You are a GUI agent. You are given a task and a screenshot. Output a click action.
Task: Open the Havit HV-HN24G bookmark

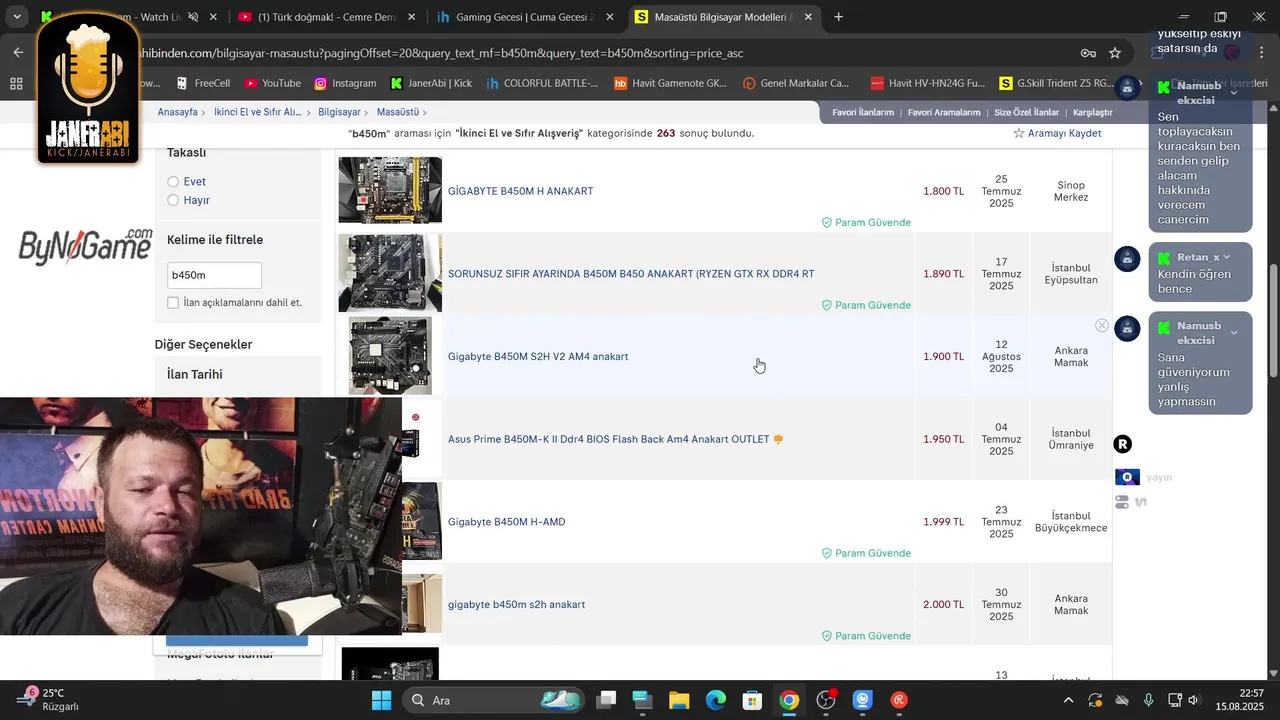pos(928,83)
